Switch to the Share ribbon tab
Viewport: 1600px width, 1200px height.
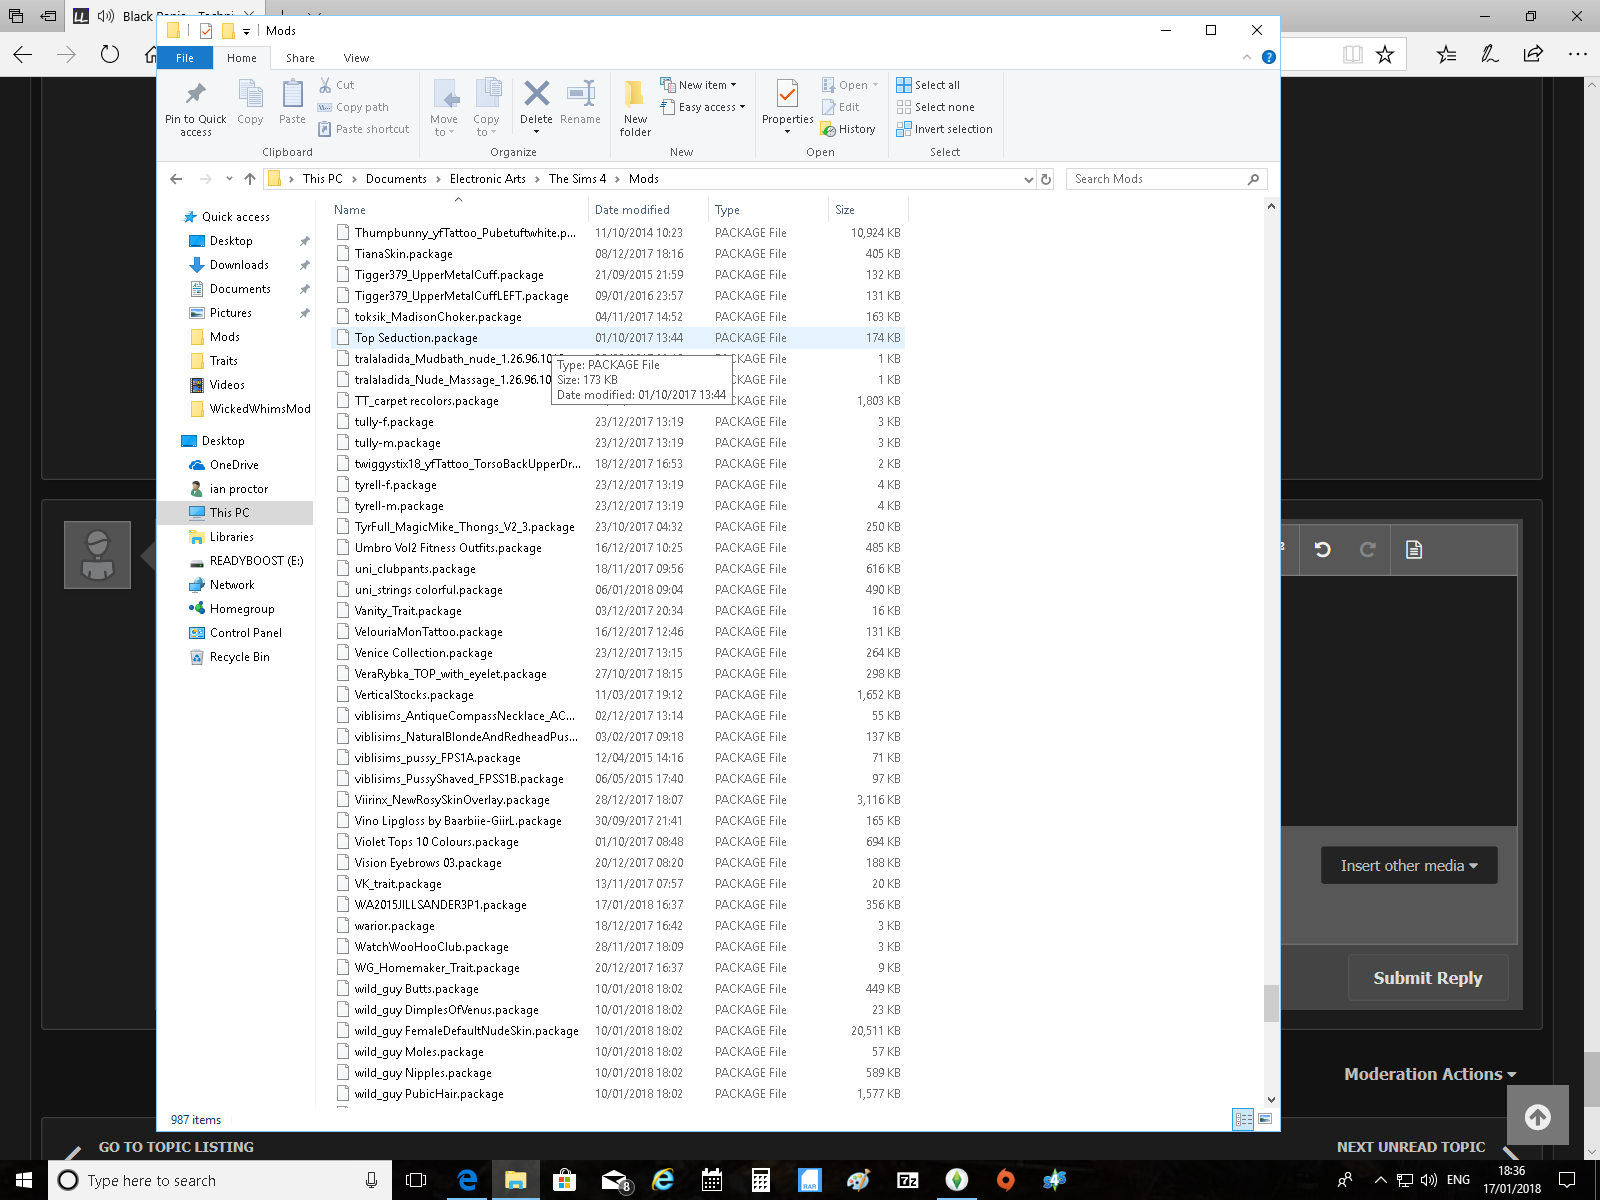coord(300,58)
